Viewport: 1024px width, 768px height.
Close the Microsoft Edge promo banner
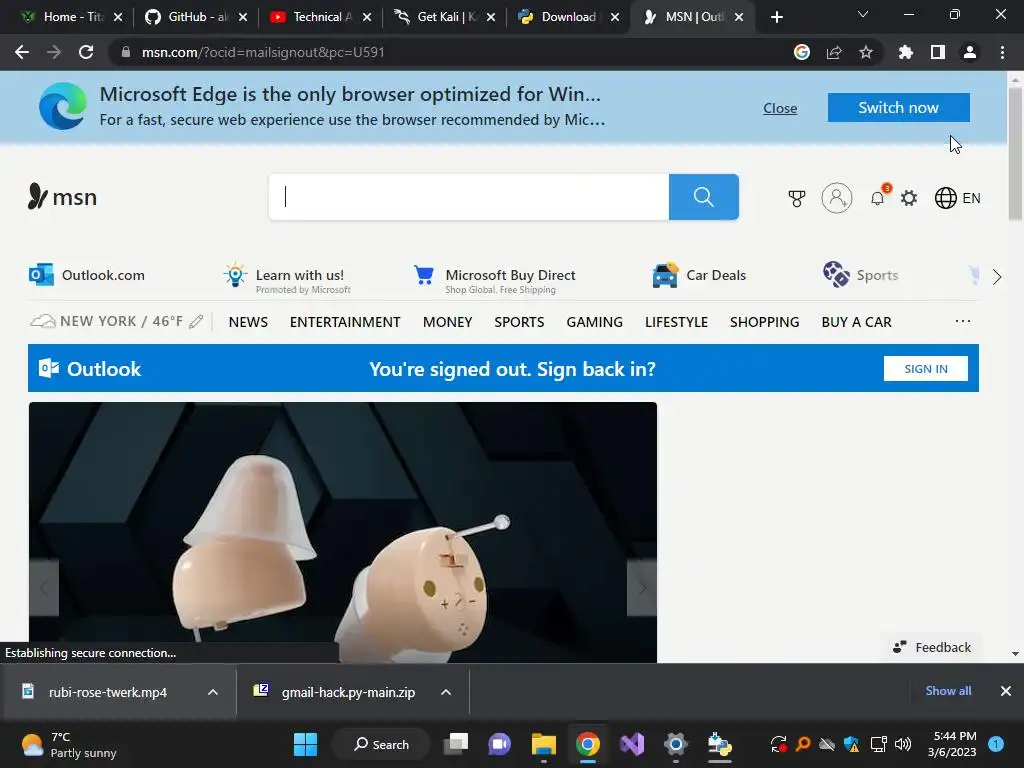tap(780, 108)
